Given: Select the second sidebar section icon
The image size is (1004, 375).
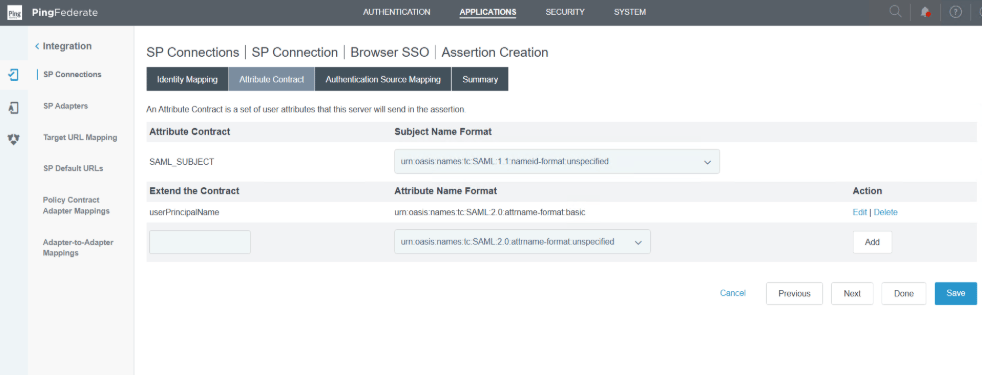Looking at the screenshot, I should coord(13,108).
